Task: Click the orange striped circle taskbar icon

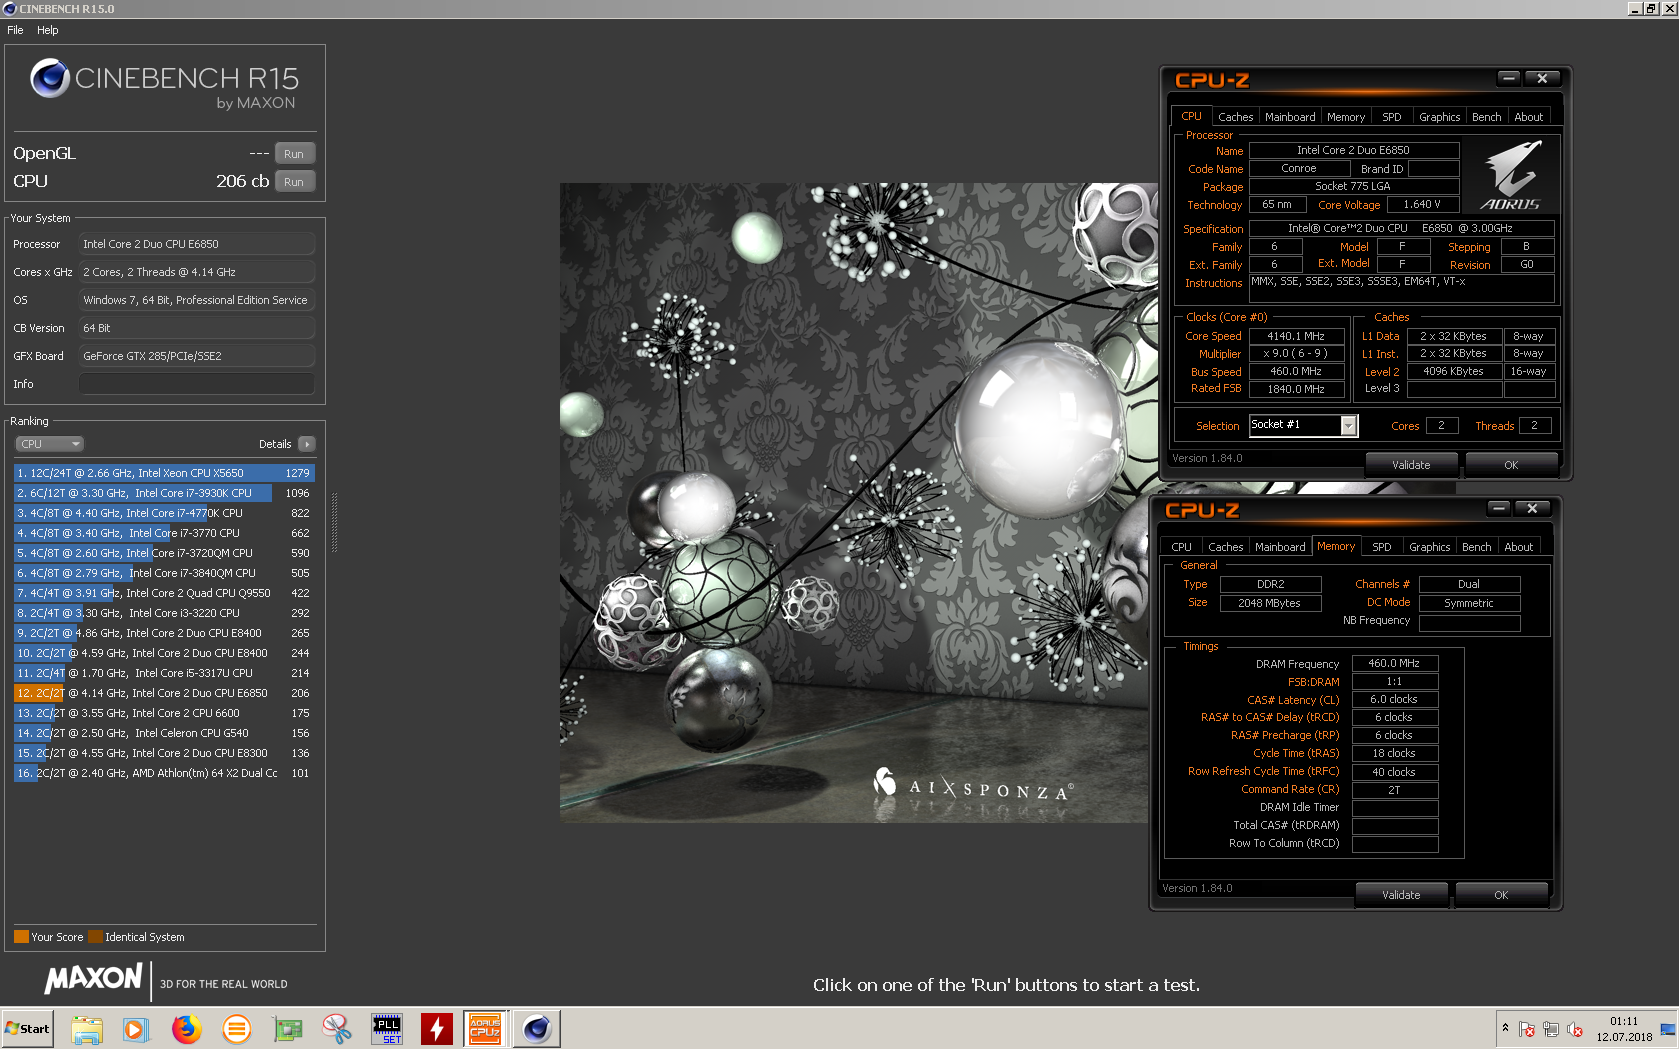Action: coord(236,1028)
